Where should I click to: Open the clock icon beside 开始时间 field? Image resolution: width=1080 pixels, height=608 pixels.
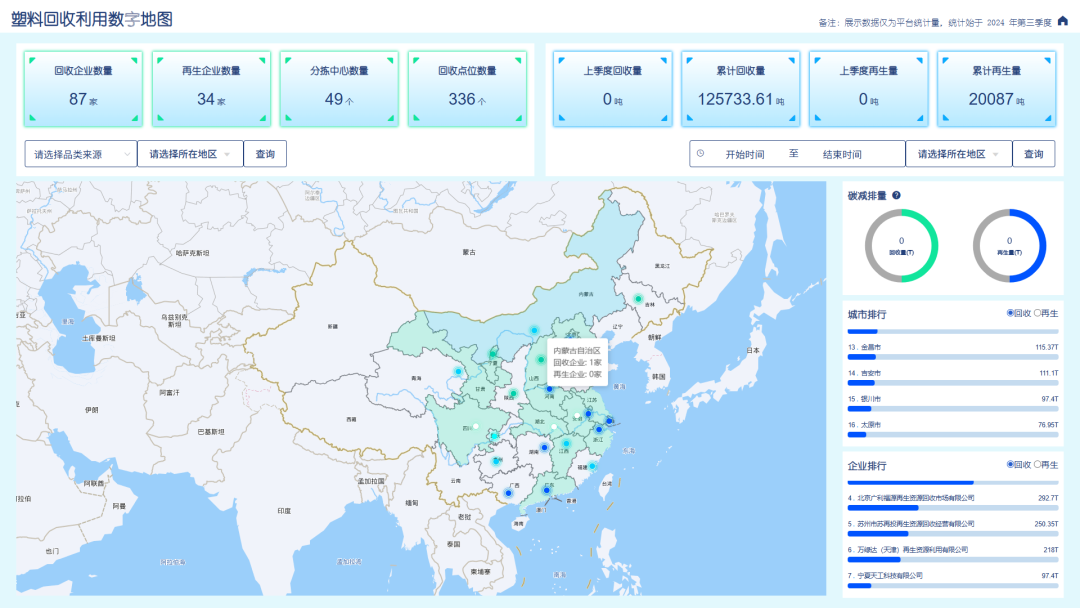(701, 154)
